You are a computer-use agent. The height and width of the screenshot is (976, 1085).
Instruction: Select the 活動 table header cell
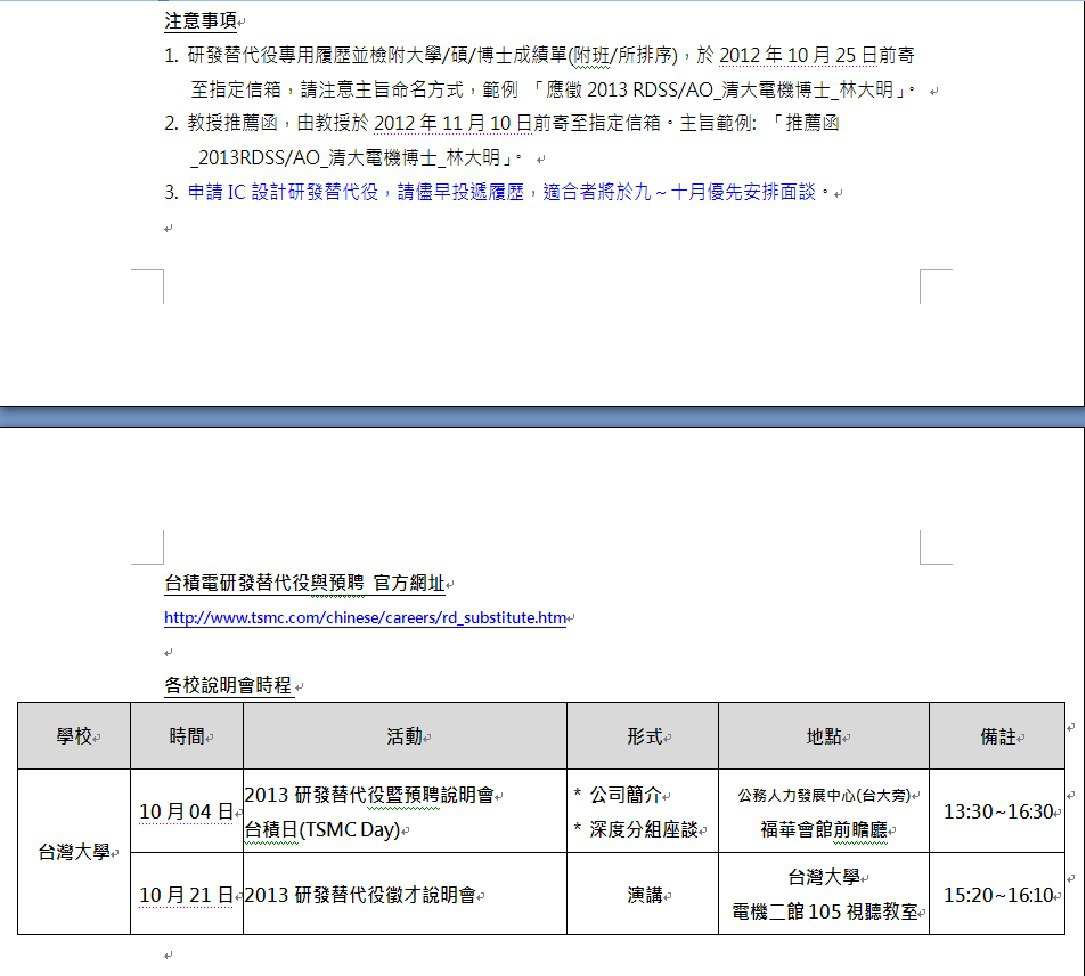pos(405,736)
